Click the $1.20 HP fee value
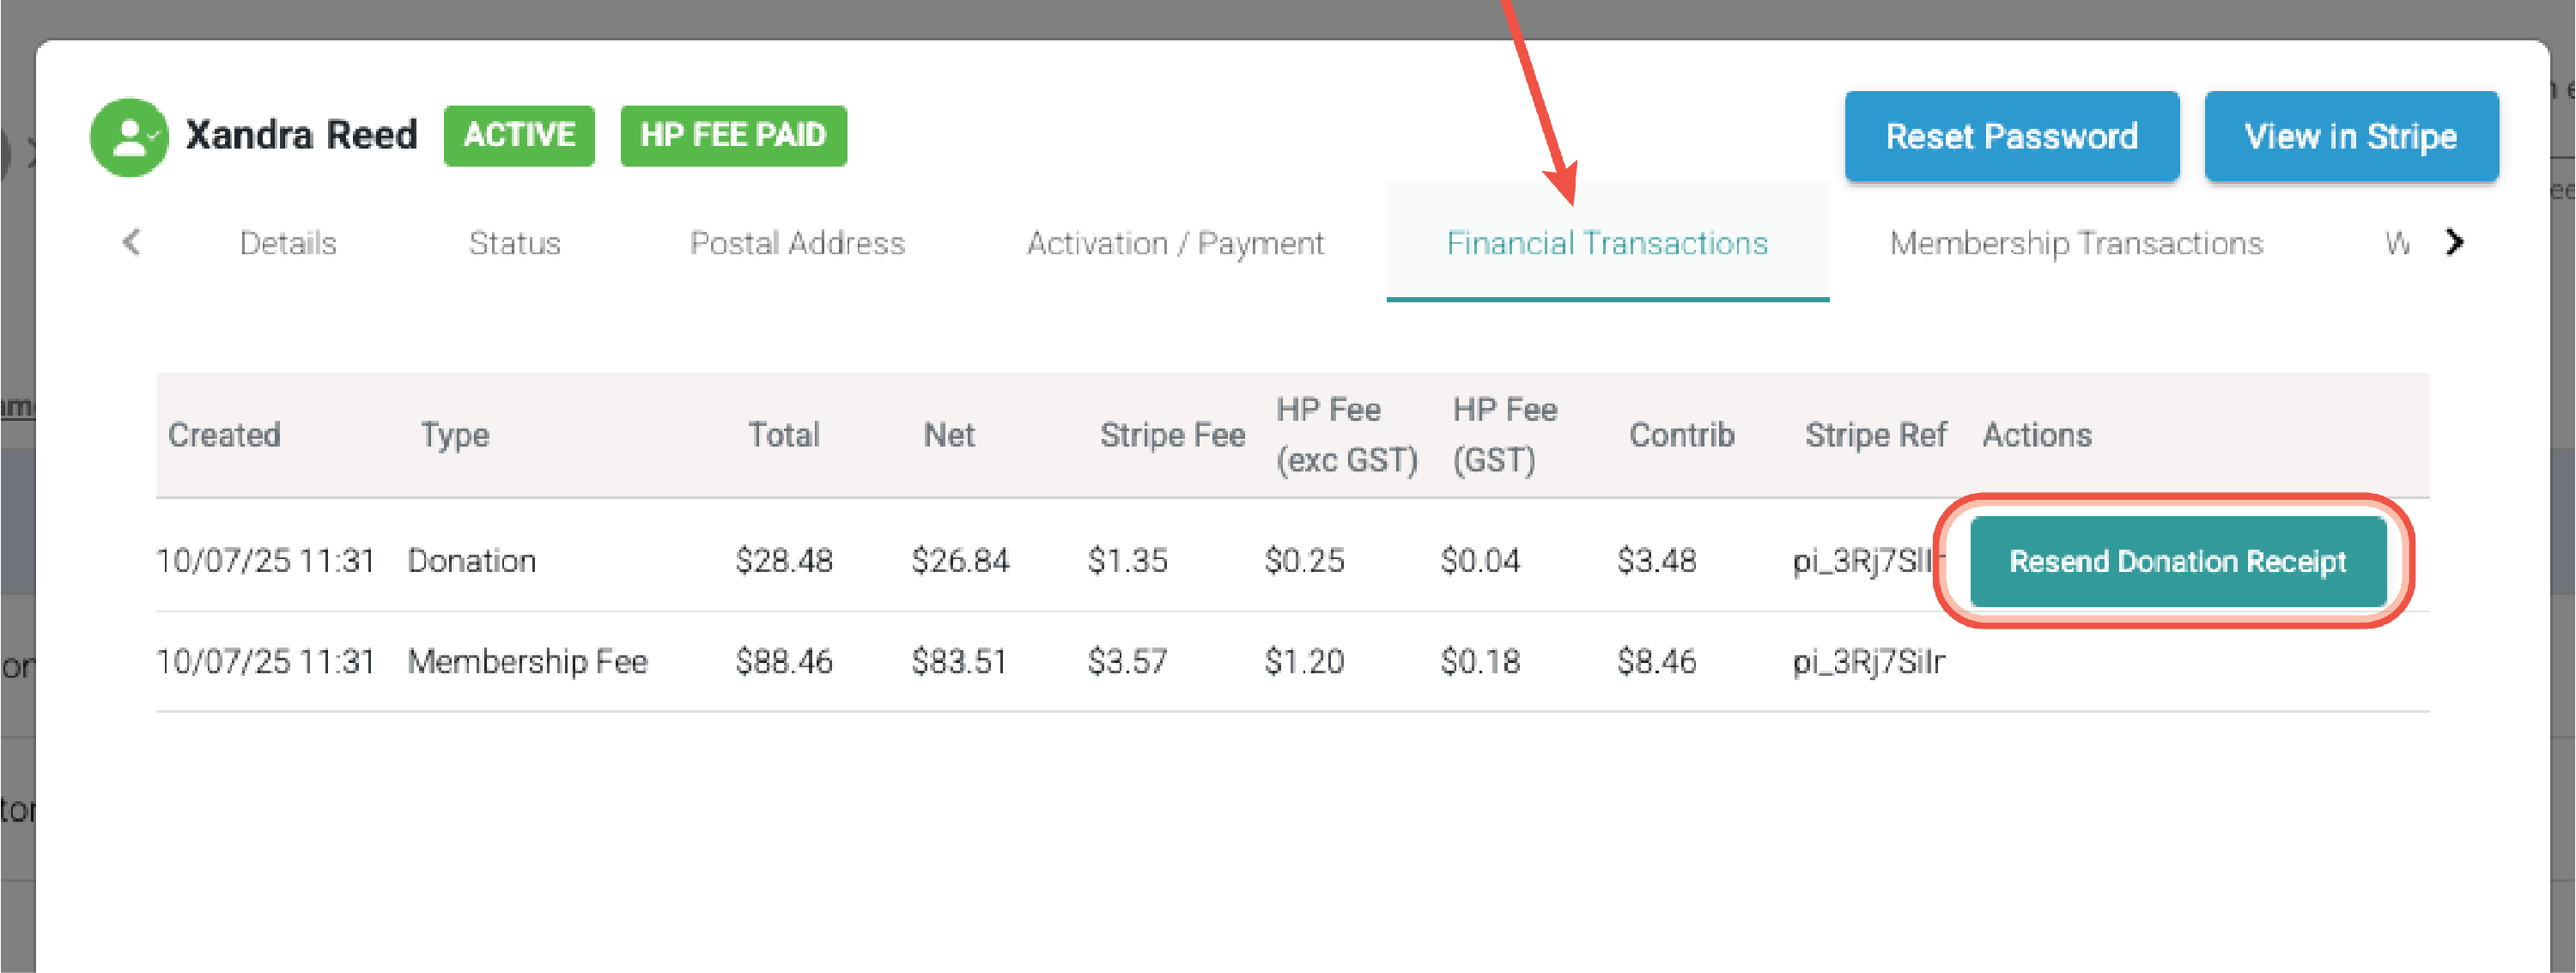Image resolution: width=2576 pixels, height=973 pixels. coord(1304,662)
